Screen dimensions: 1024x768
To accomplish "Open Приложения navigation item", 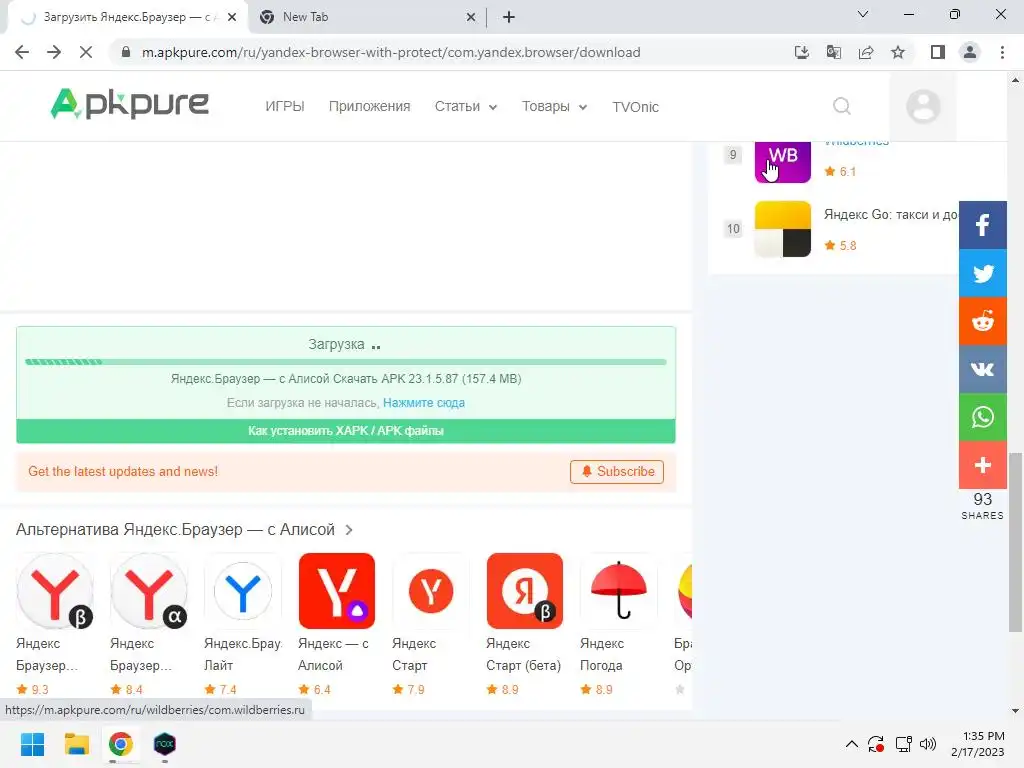I will [370, 106].
